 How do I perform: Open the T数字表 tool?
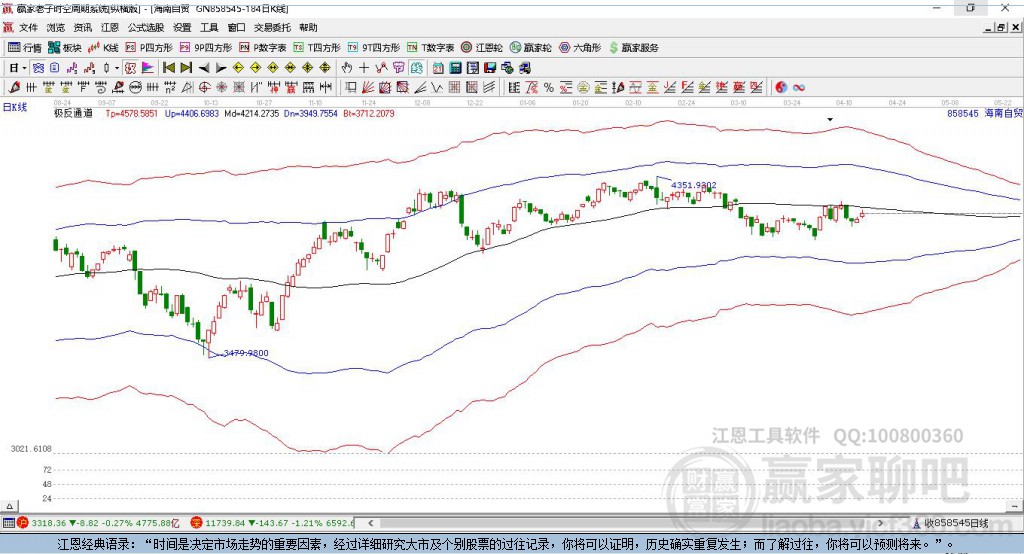pos(430,48)
